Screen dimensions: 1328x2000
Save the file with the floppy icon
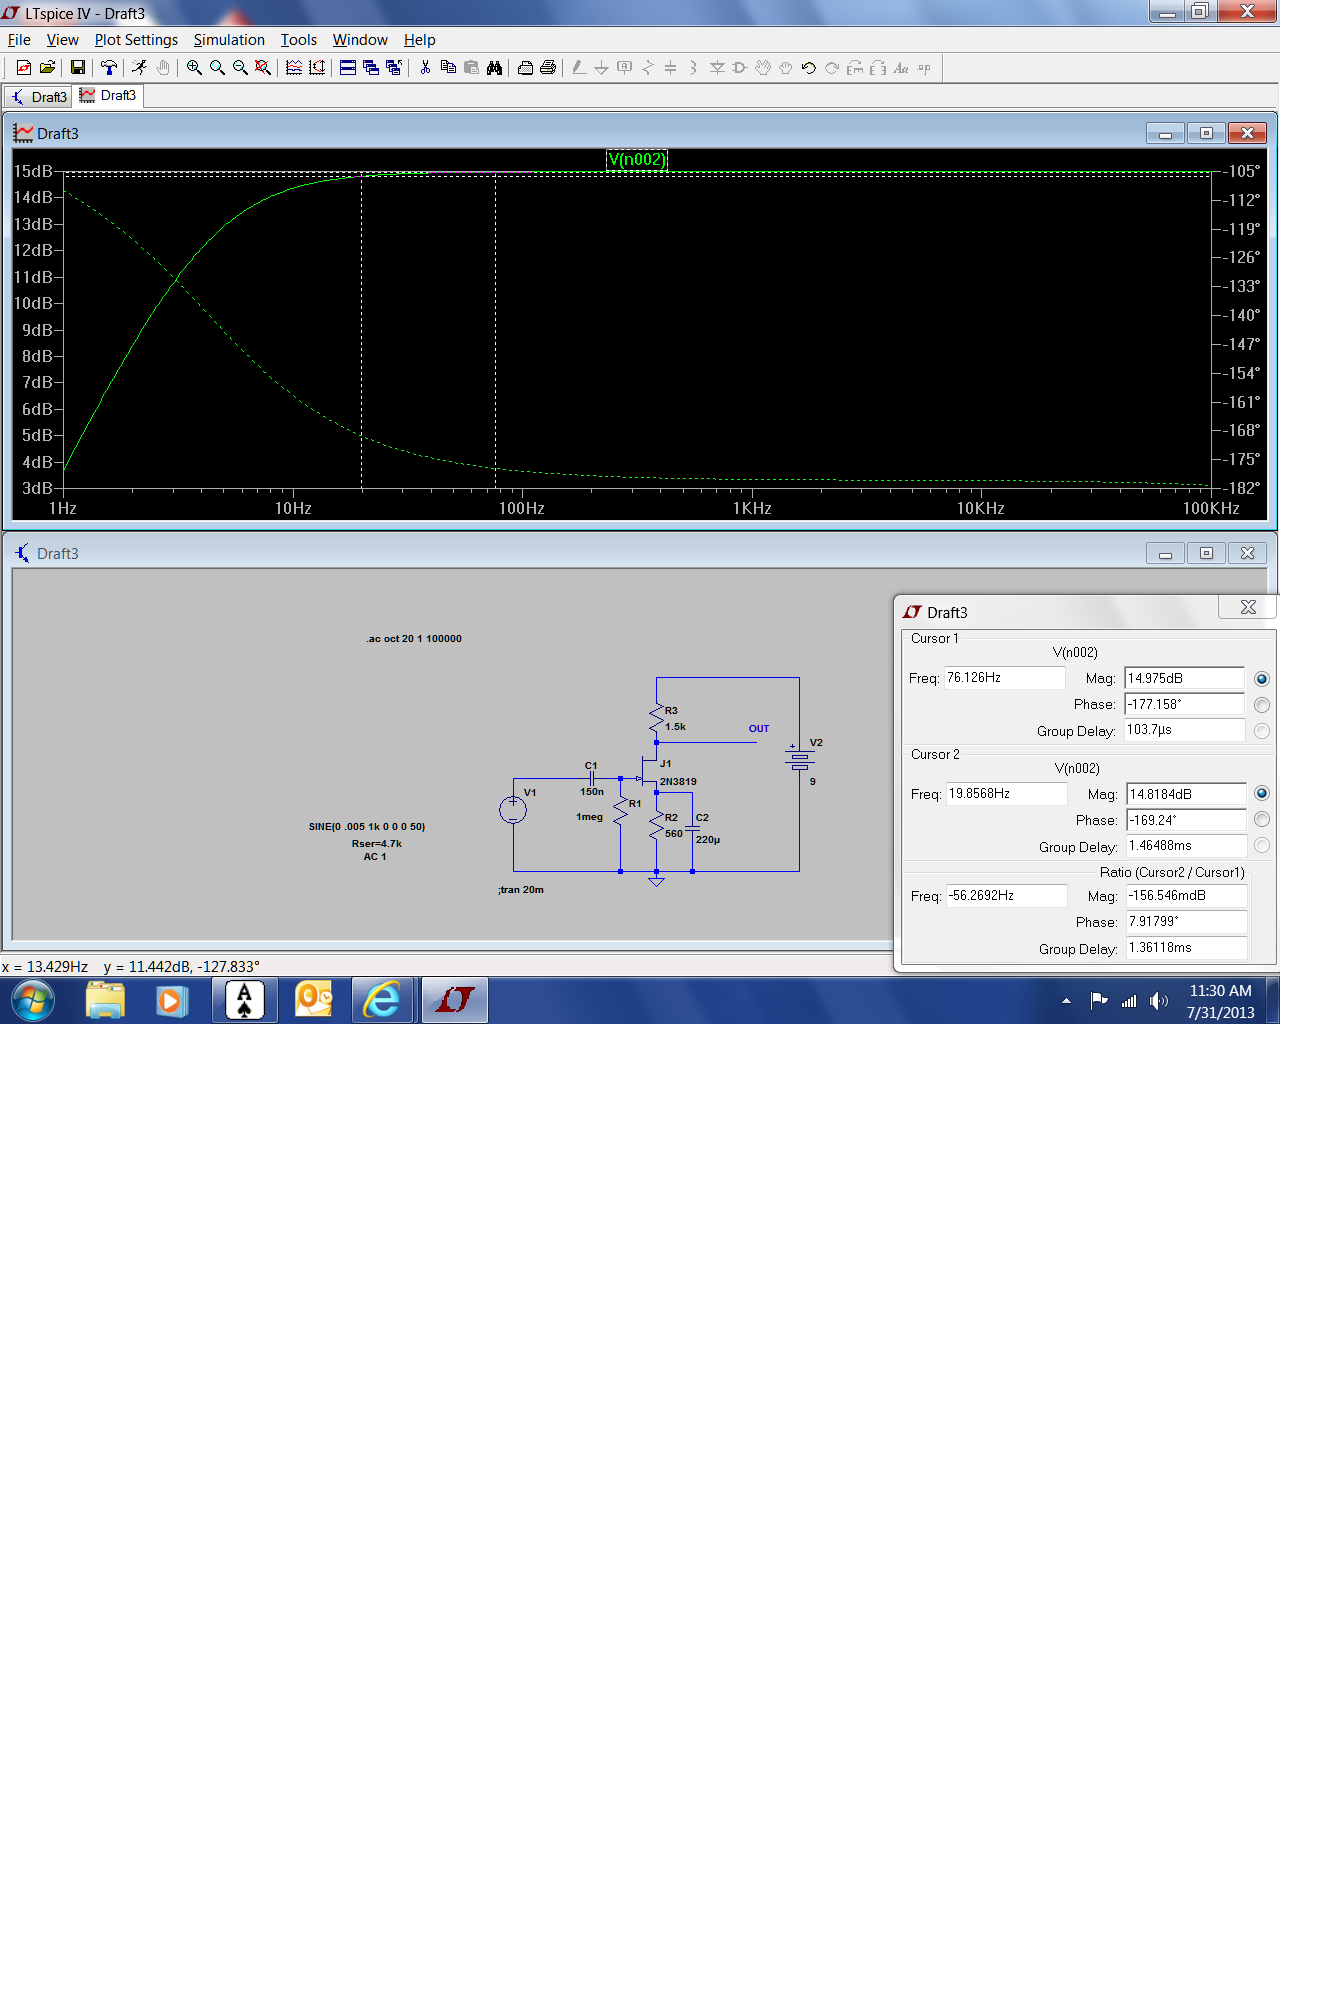tap(78, 68)
